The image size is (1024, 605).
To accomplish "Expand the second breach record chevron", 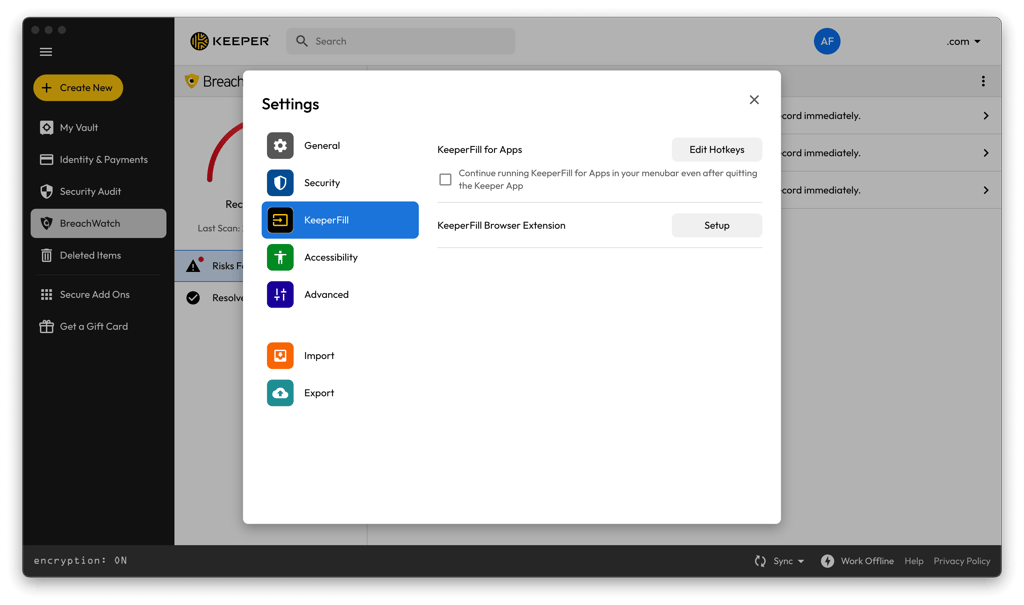I will coord(985,153).
